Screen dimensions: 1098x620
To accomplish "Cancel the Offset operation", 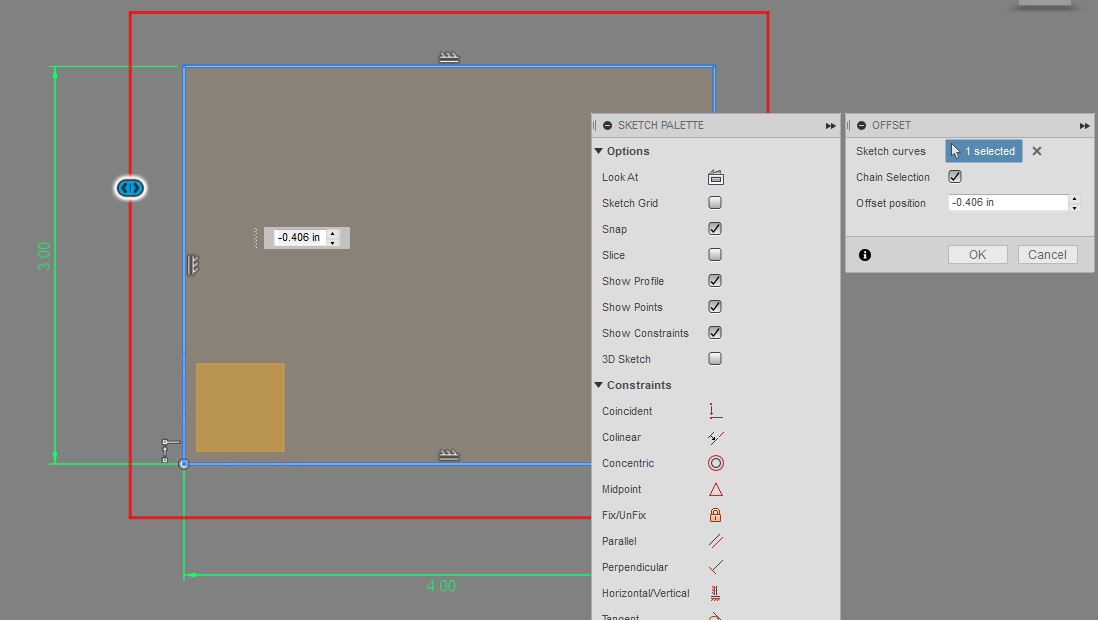I will [1047, 254].
